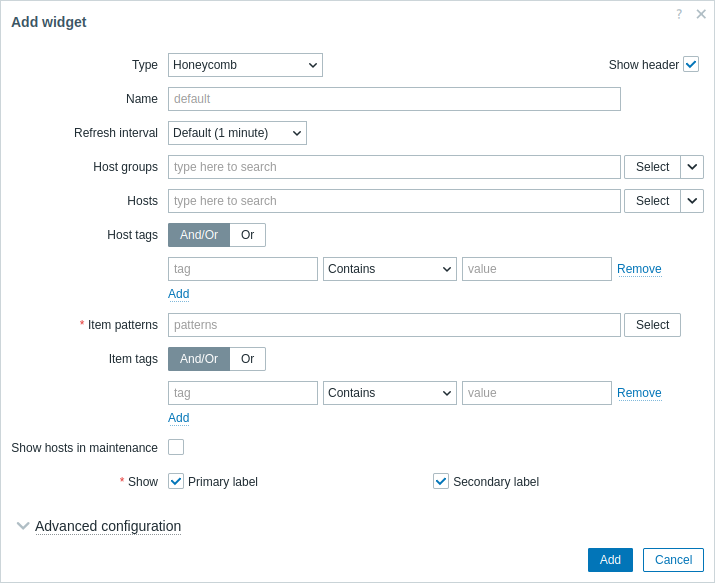
Task: Open the Hosts select arrow dropdown
Action: coord(692,201)
